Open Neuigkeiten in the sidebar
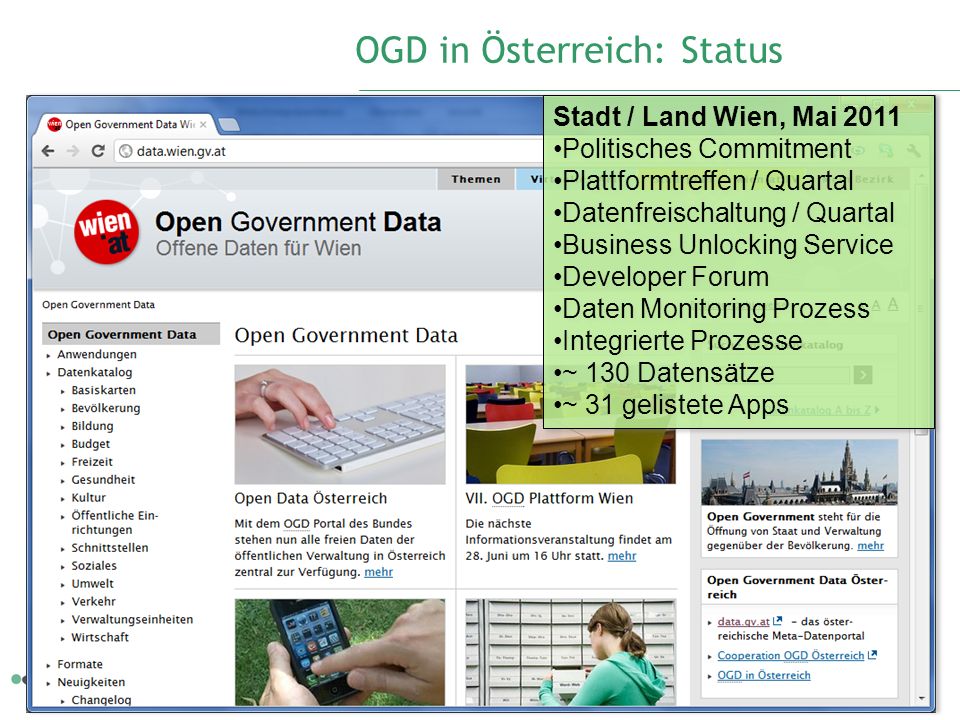The height and width of the screenshot is (720, 960). point(91,682)
